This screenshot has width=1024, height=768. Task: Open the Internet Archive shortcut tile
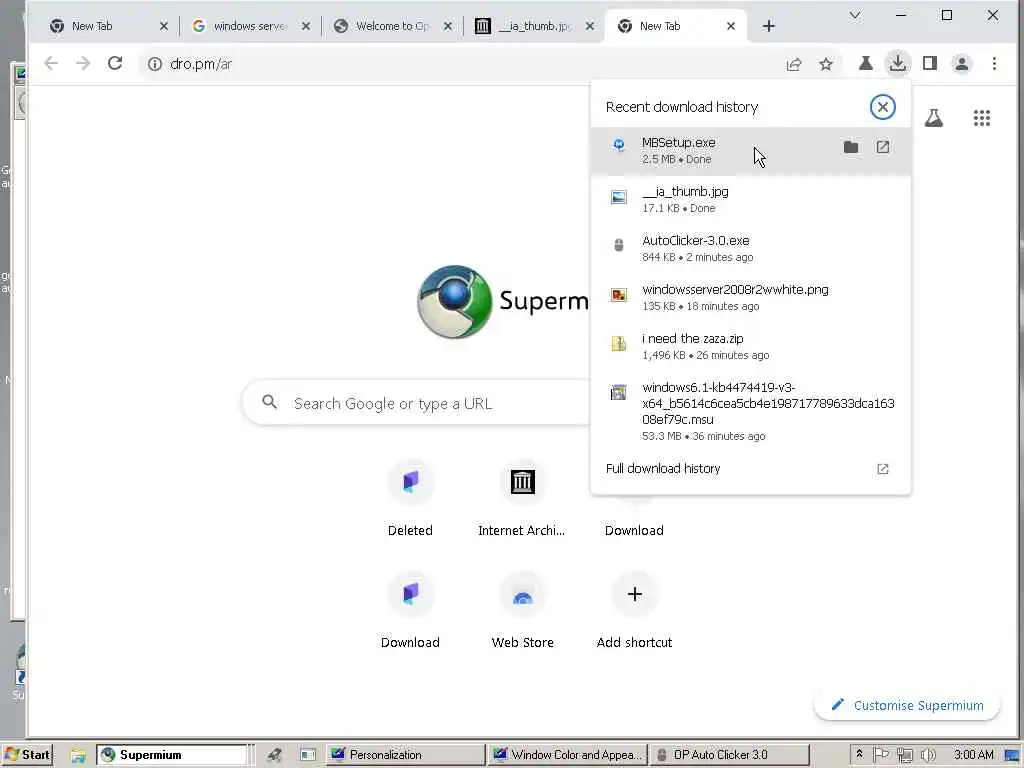pos(522,500)
